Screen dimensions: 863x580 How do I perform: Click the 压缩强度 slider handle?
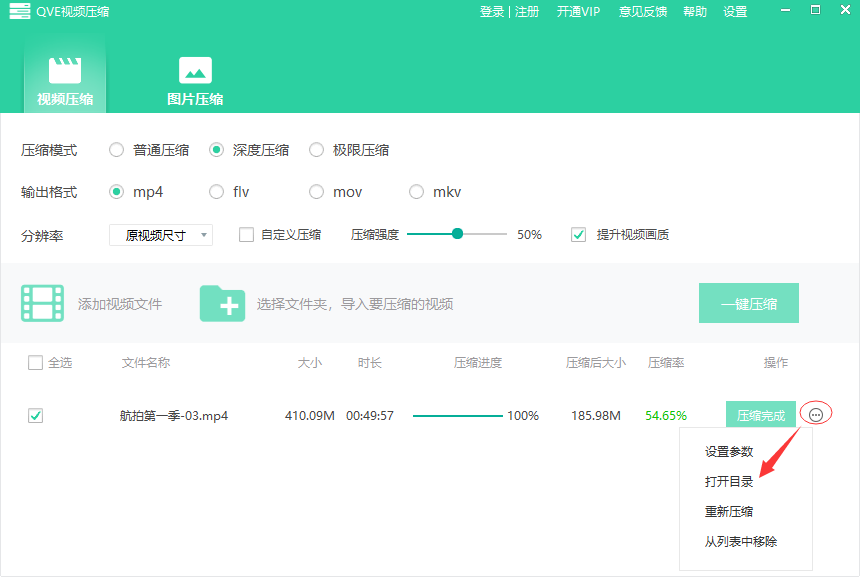coord(457,234)
